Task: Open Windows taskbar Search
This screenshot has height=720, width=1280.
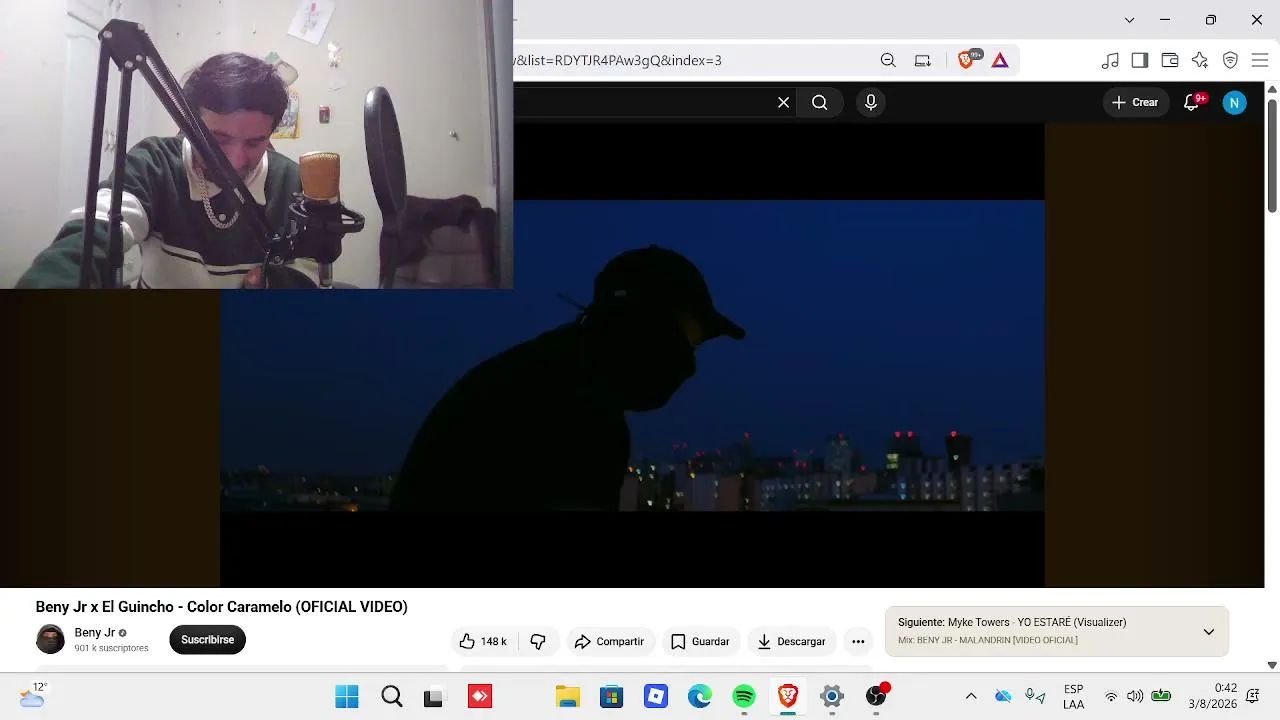Action: click(x=392, y=696)
